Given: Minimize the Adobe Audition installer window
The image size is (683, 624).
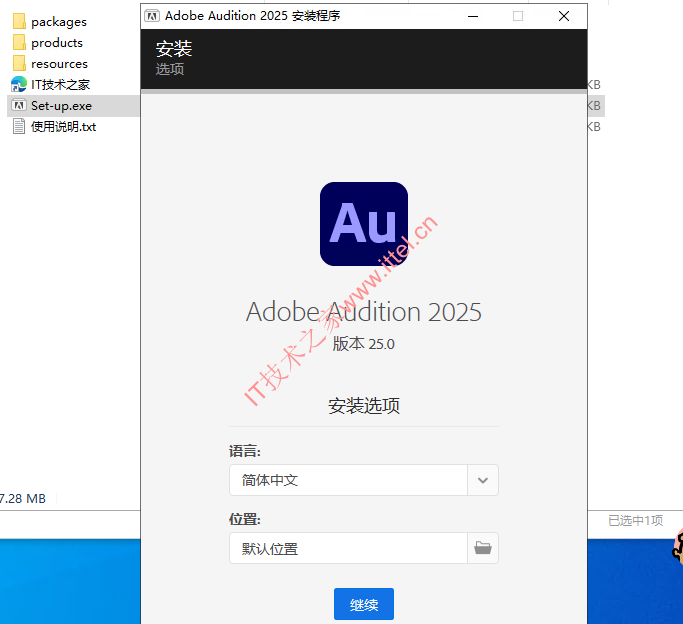Looking at the screenshot, I should click(473, 16).
